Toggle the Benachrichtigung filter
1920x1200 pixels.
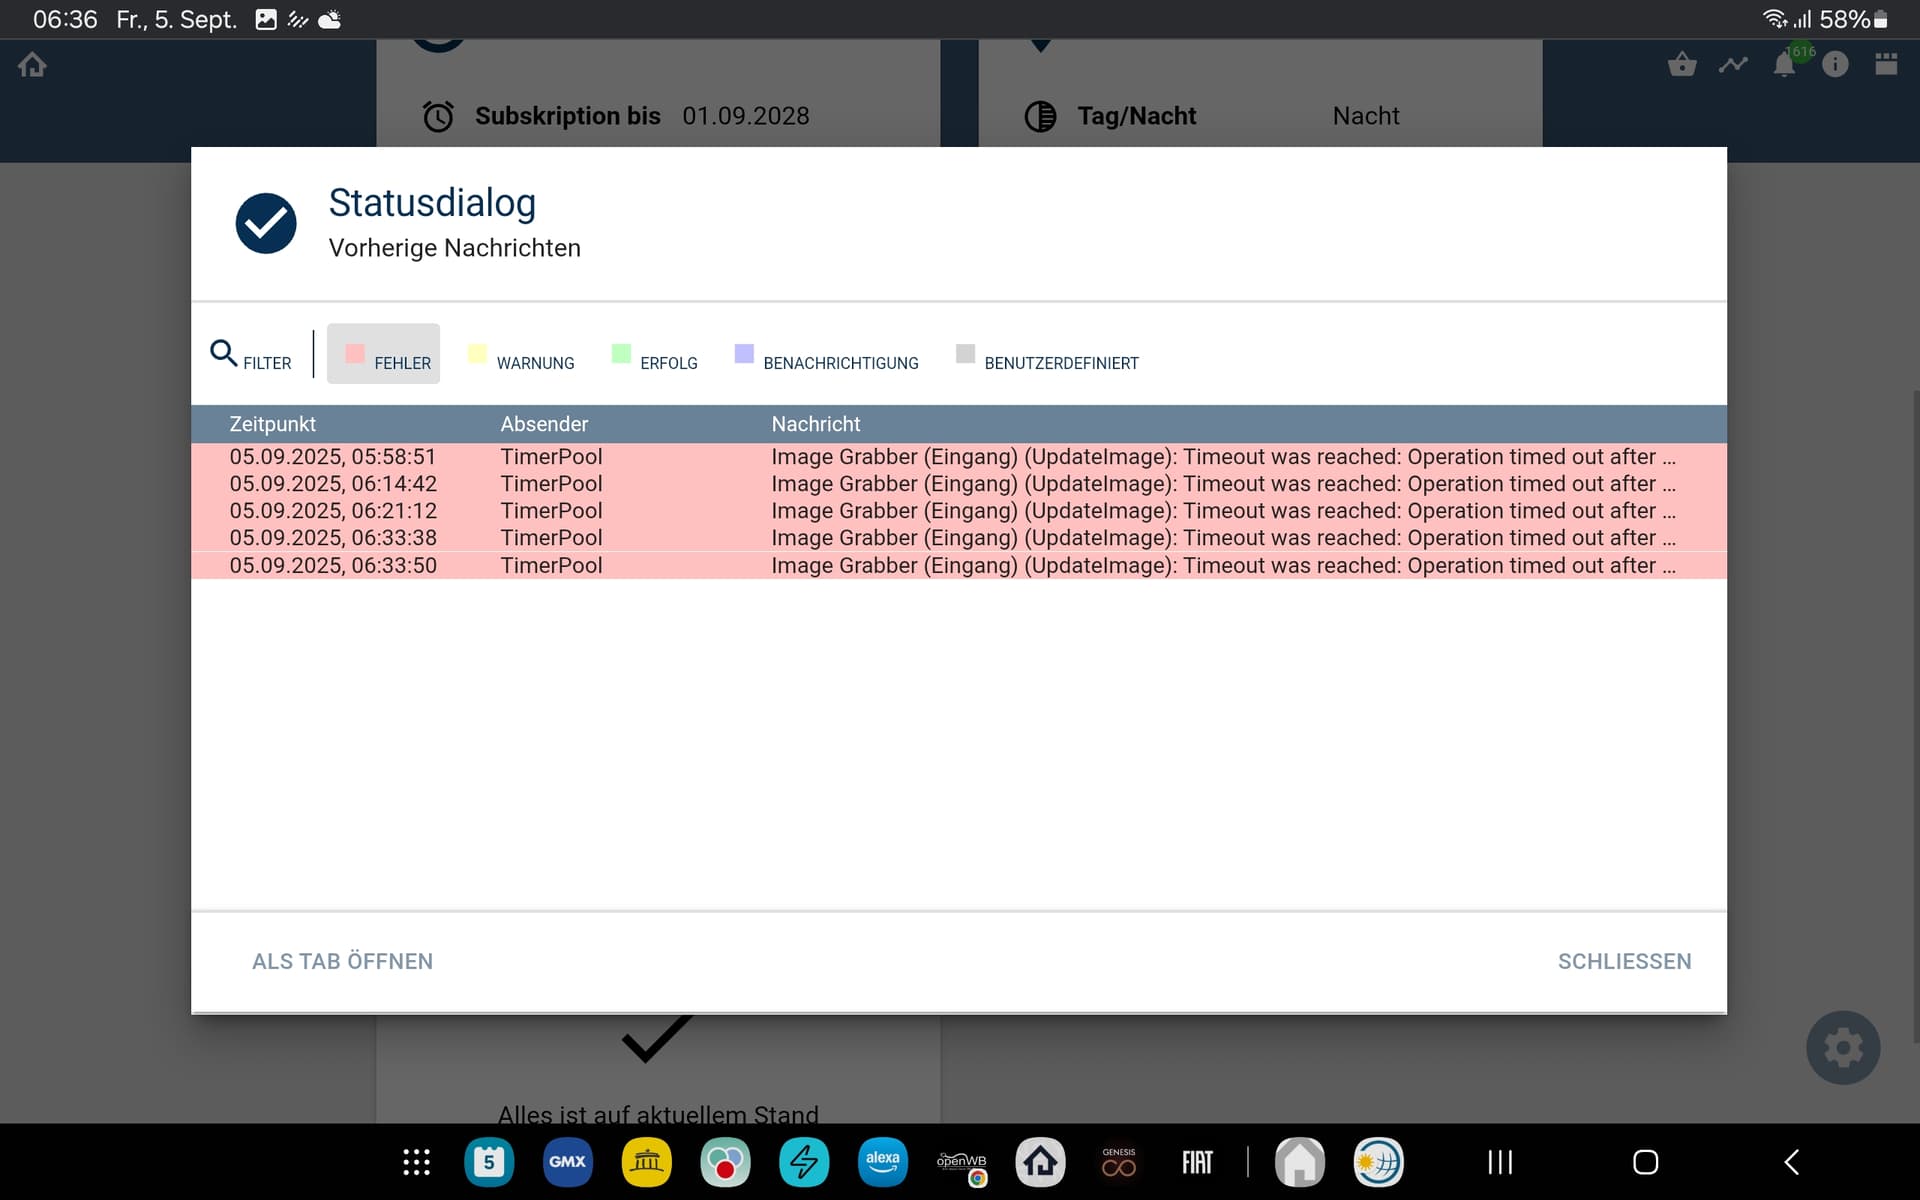[827, 356]
